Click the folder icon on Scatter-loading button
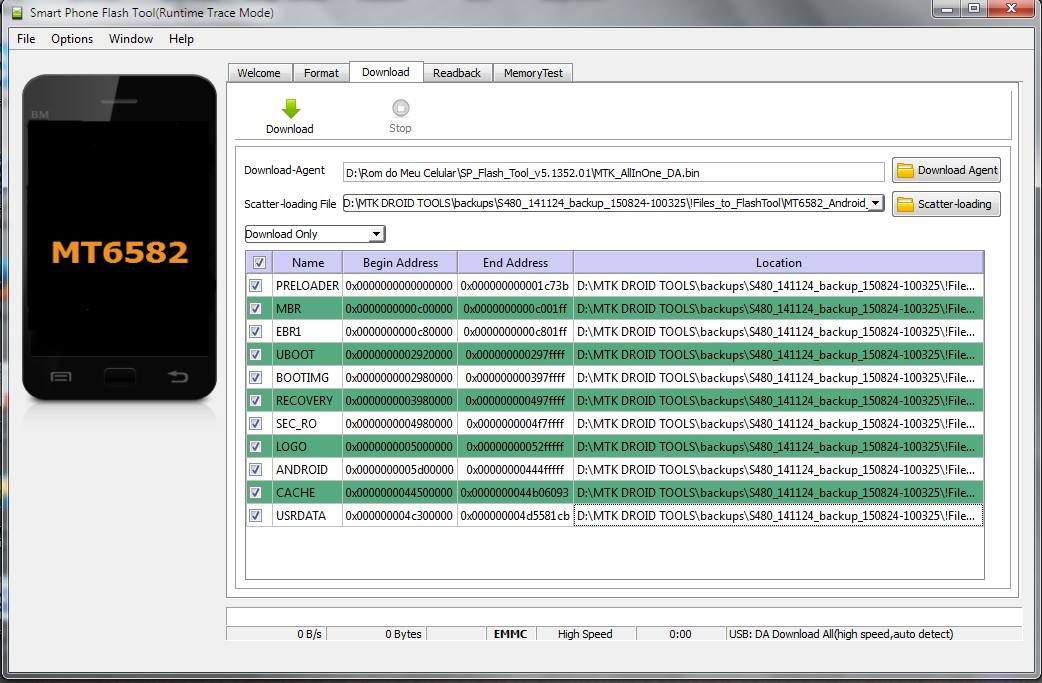Viewport: 1042px width, 683px height. [x=905, y=204]
